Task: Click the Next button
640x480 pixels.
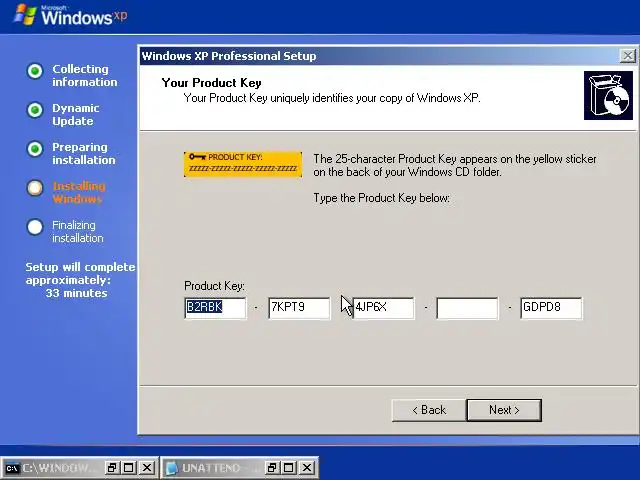Action: tap(504, 410)
